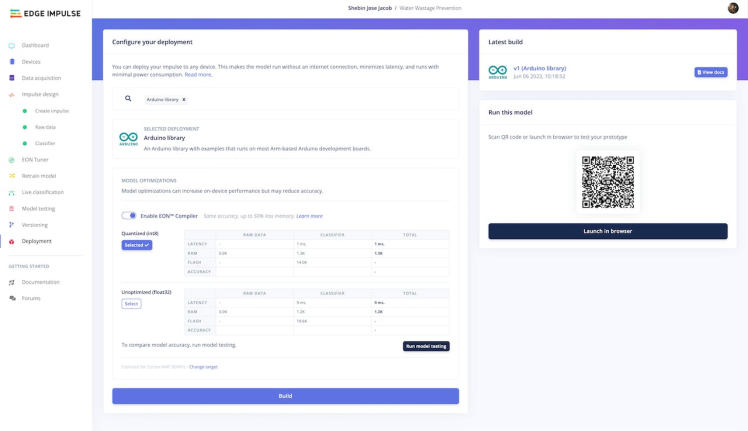The width and height of the screenshot is (748, 431).
Task: Click the Arduino logo in selected deployment
Action: point(128,138)
